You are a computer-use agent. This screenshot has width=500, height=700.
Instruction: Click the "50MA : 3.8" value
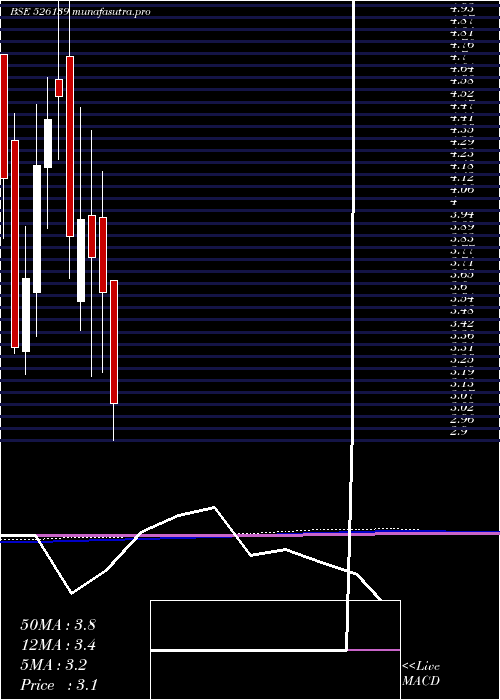[58, 625]
